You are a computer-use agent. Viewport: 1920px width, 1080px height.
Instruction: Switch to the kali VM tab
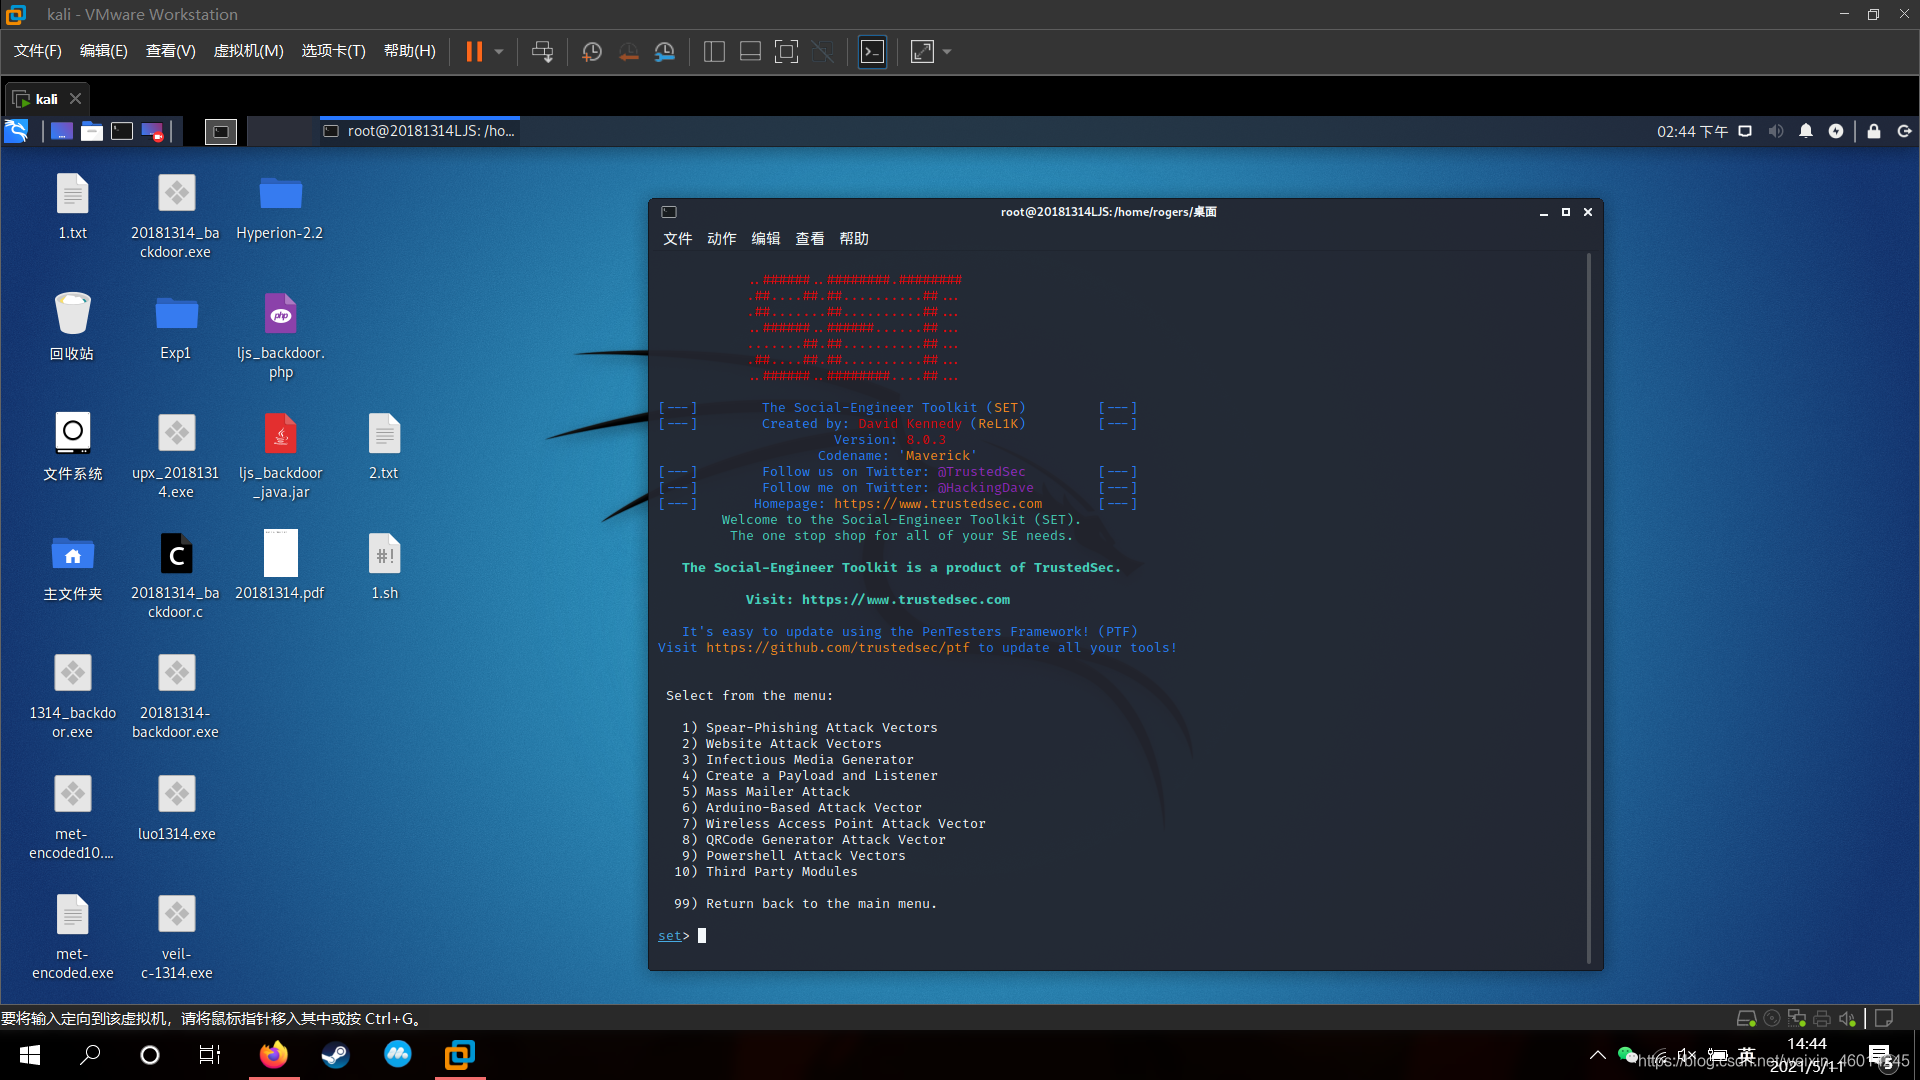46,99
